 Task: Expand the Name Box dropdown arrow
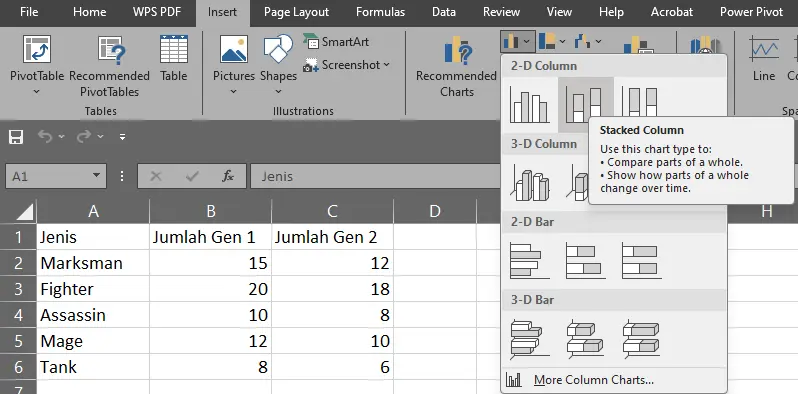point(96,176)
